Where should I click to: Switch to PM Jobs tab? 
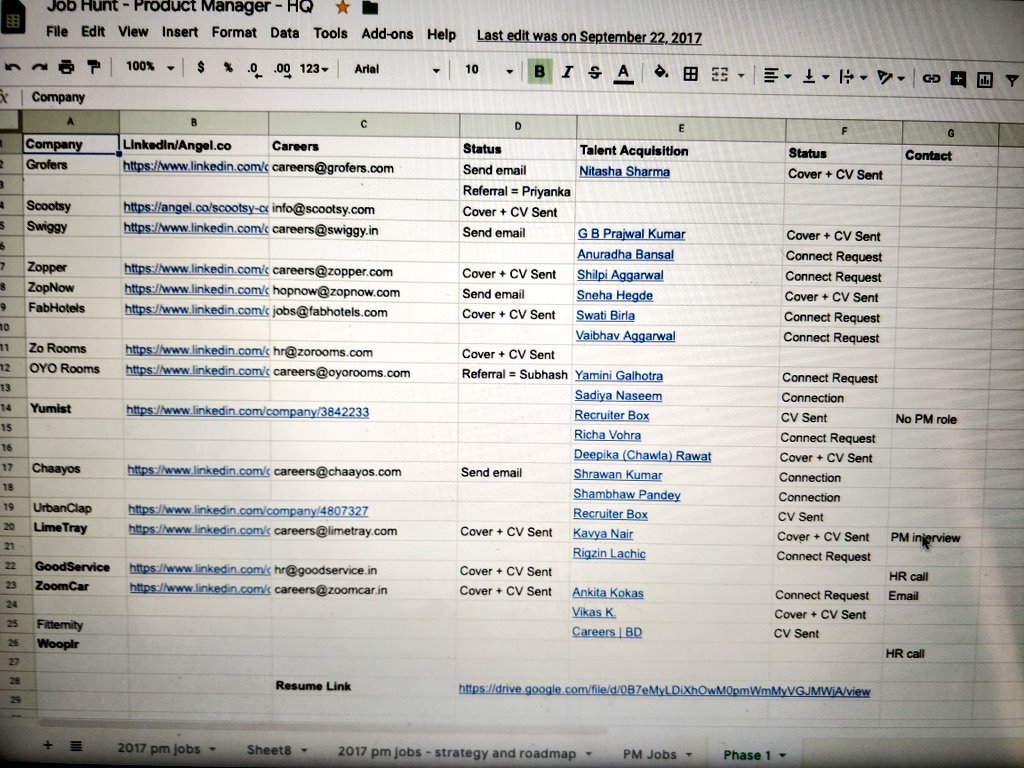pyautogui.click(x=656, y=754)
